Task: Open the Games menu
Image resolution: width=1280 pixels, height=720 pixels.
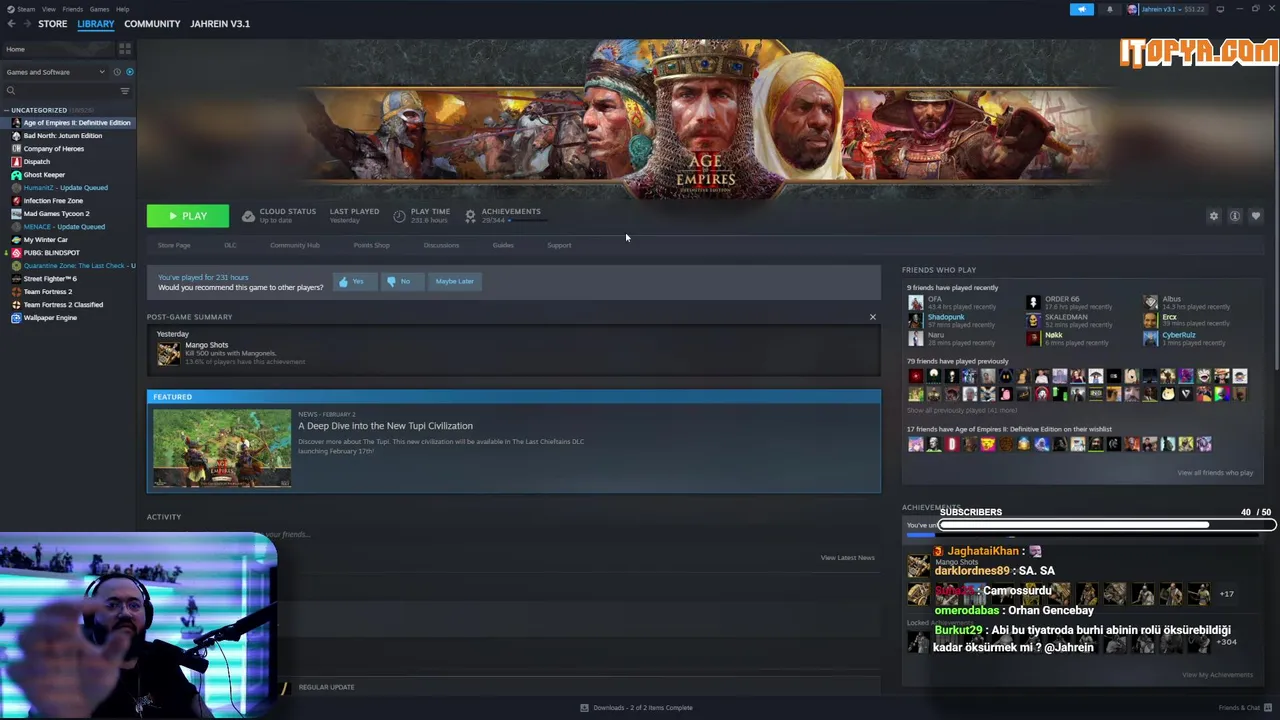Action: (x=99, y=9)
